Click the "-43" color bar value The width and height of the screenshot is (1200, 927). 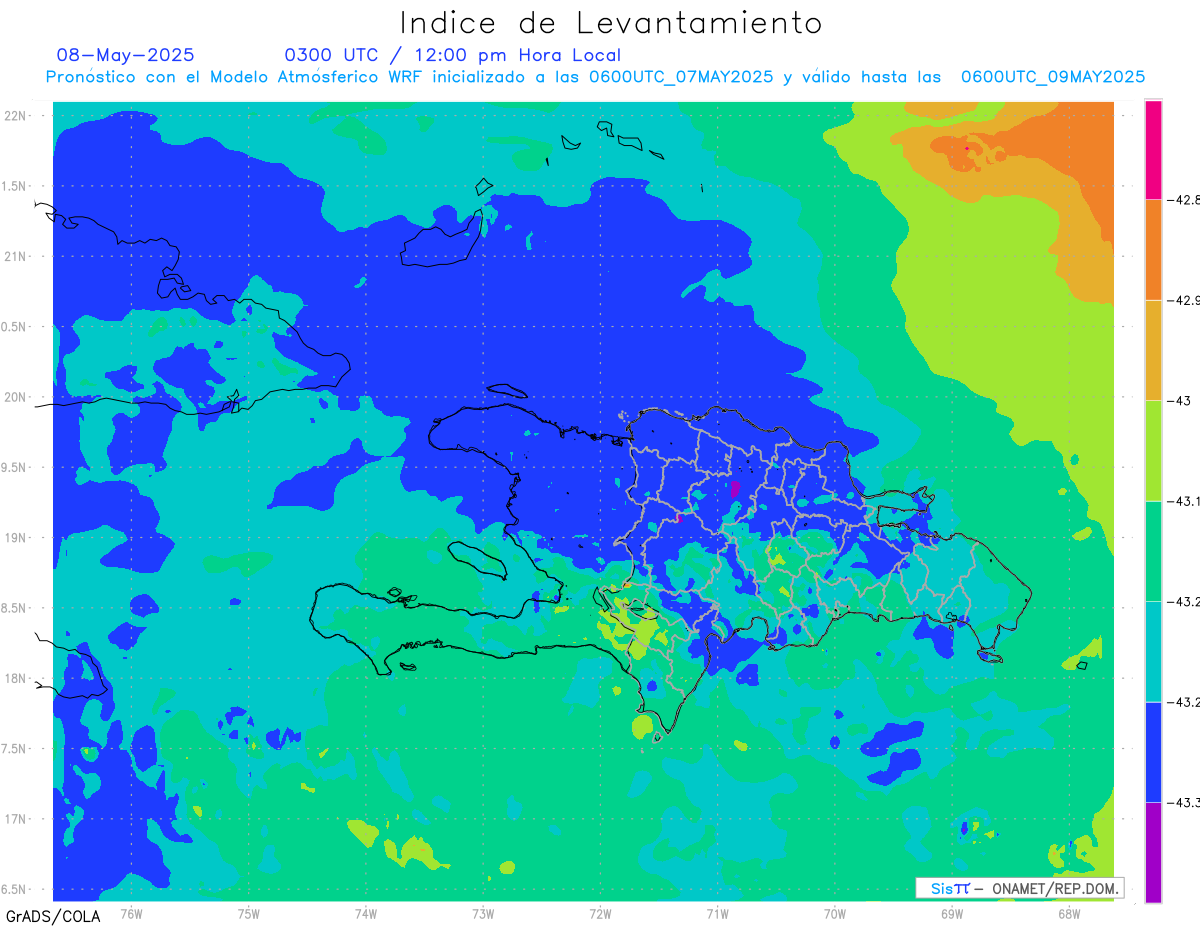tap(1179, 401)
